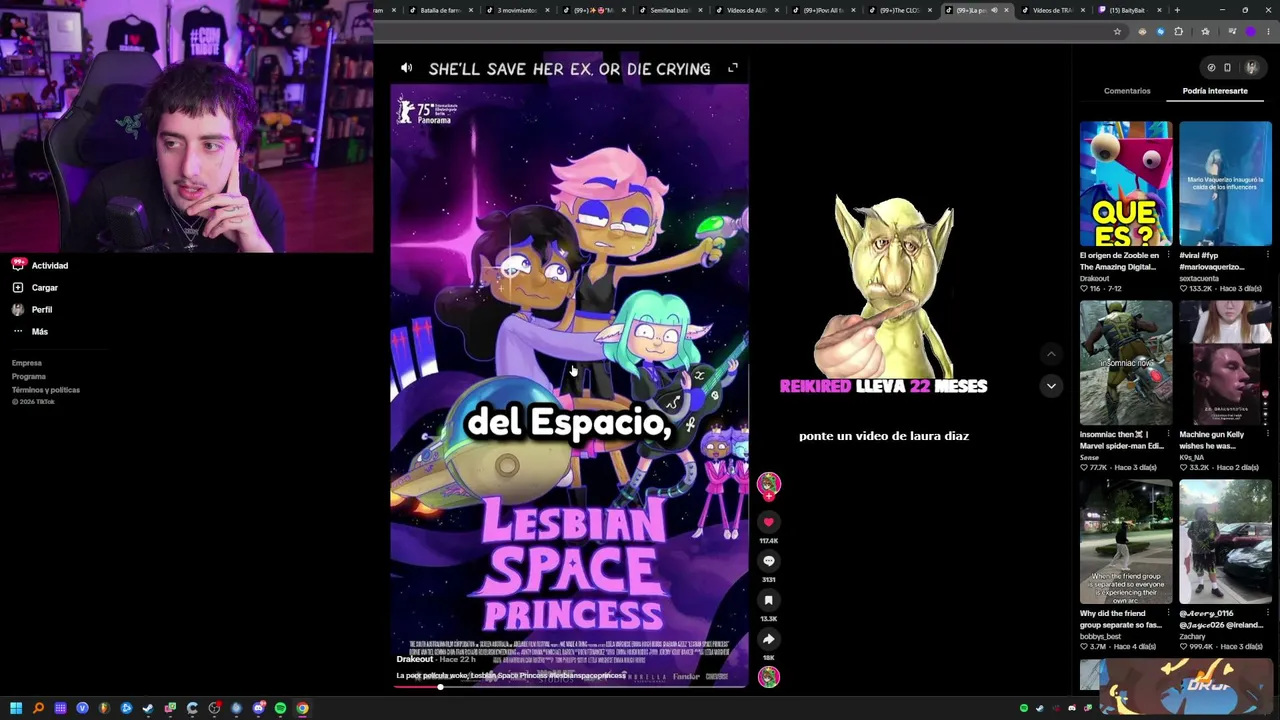Open the spinning sound disc avatar
Viewport: 1280px width, 720px height.
click(x=768, y=677)
